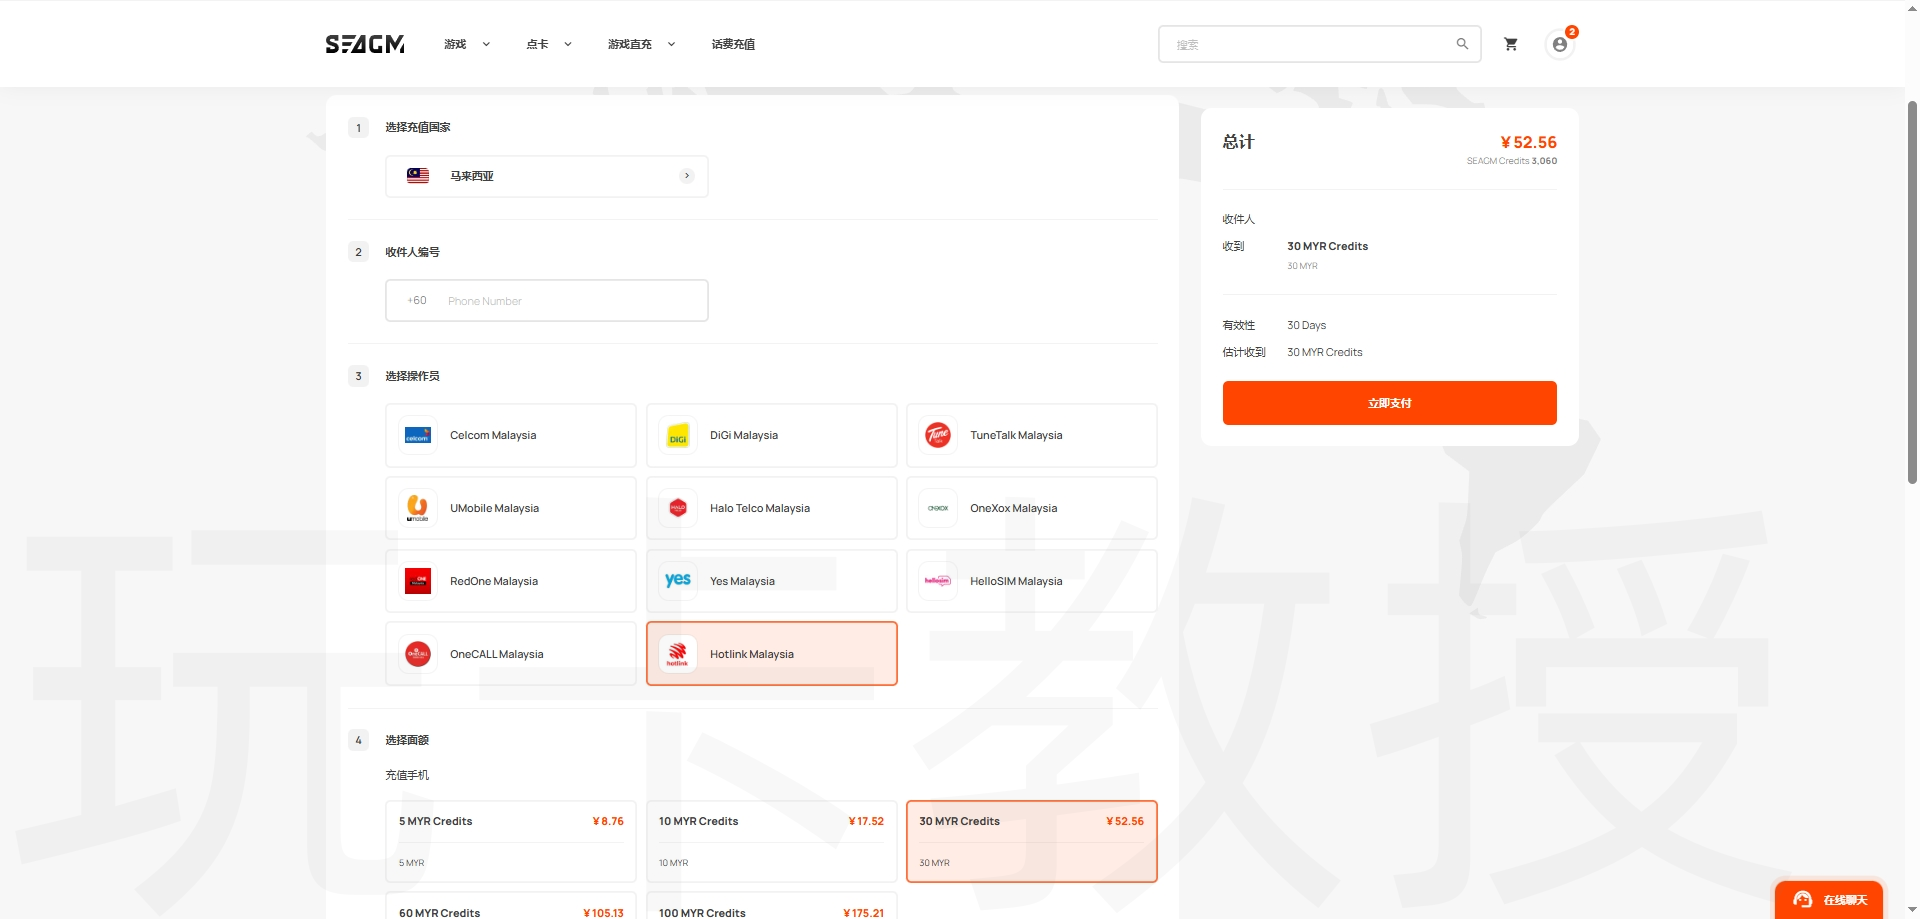The height and width of the screenshot is (919, 1920).
Task: Click the Celcom Malaysia operator logo
Action: [417, 435]
